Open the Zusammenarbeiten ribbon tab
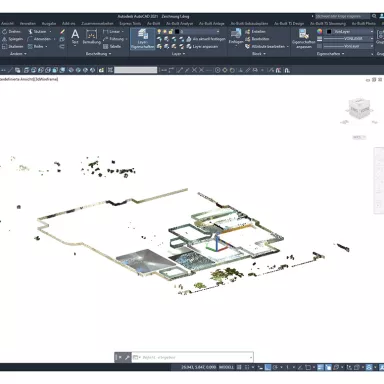Viewport: 384px width, 384px height. pos(97,24)
